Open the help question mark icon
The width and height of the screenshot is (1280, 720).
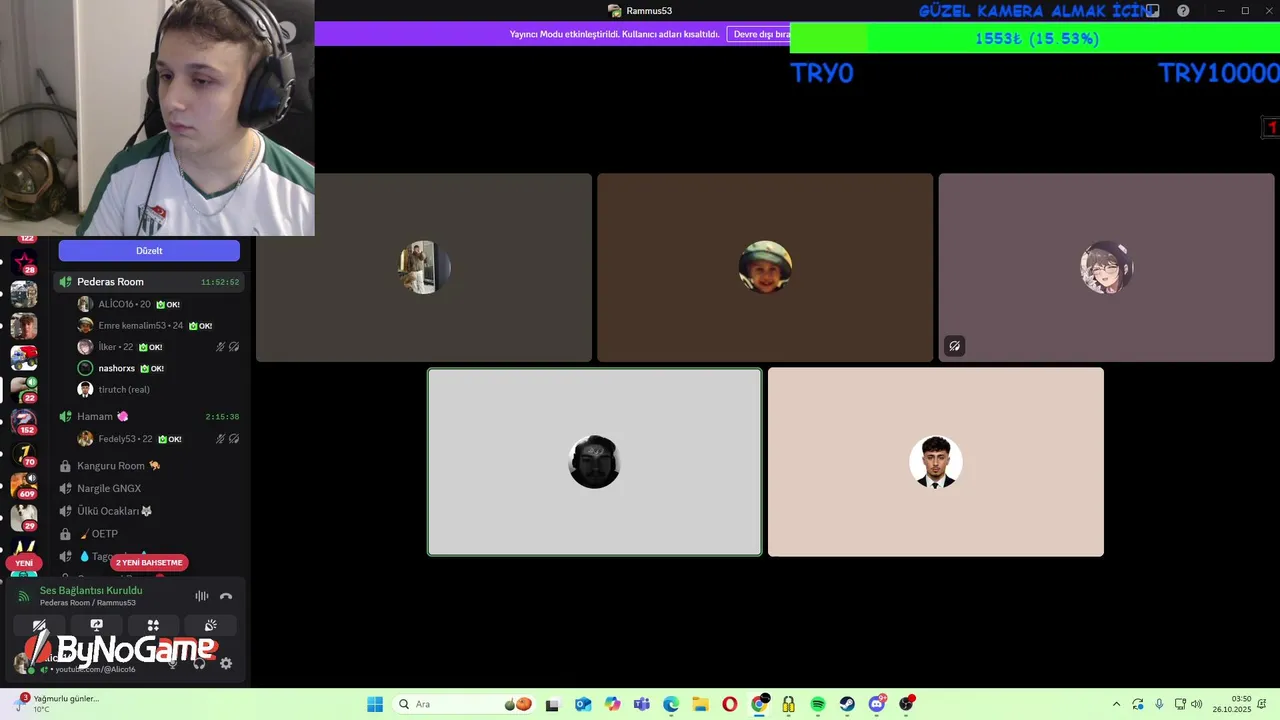tap(1183, 11)
